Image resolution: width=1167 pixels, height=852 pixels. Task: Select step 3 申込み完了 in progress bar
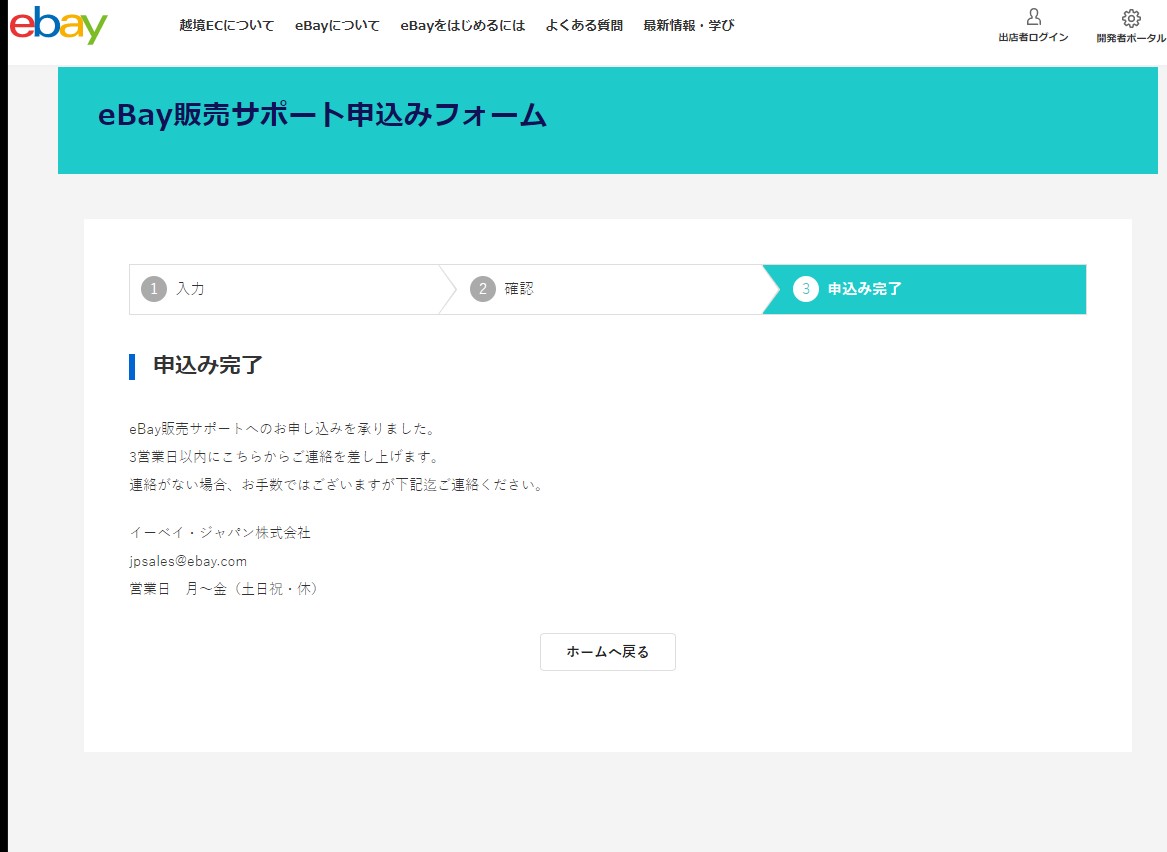[924, 289]
